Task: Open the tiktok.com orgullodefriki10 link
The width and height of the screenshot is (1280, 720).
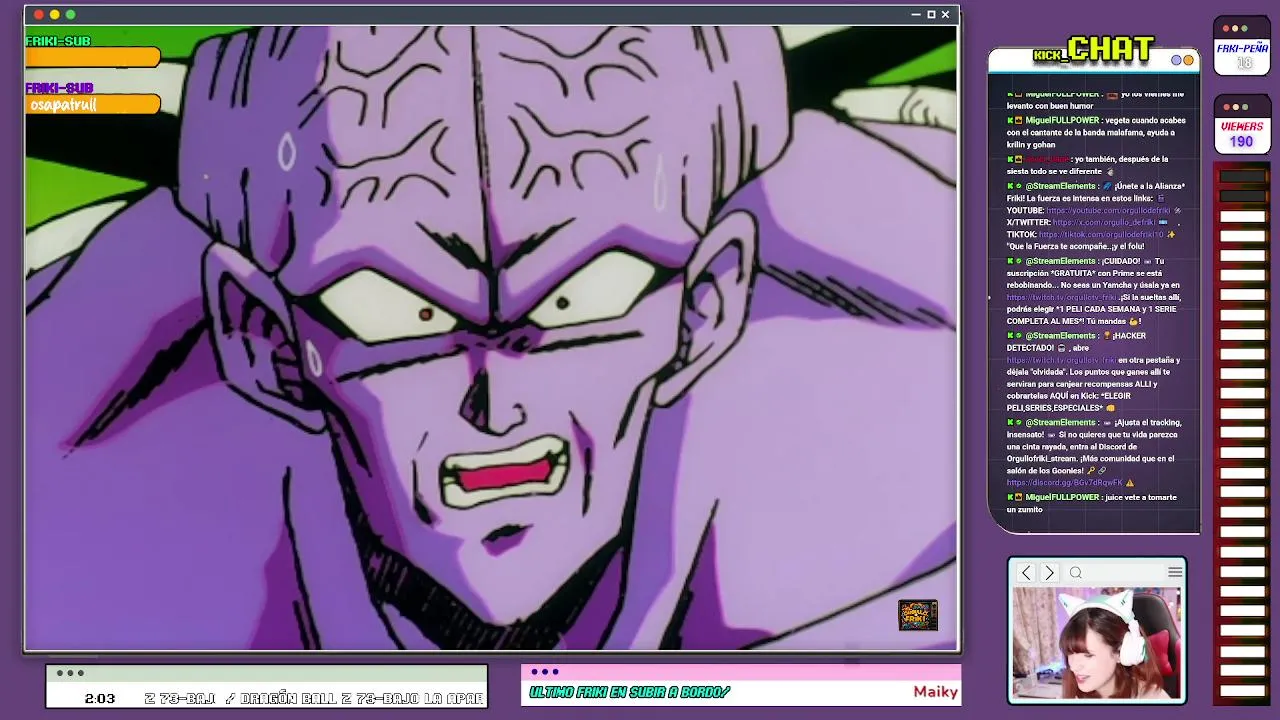Action: pos(1101,235)
